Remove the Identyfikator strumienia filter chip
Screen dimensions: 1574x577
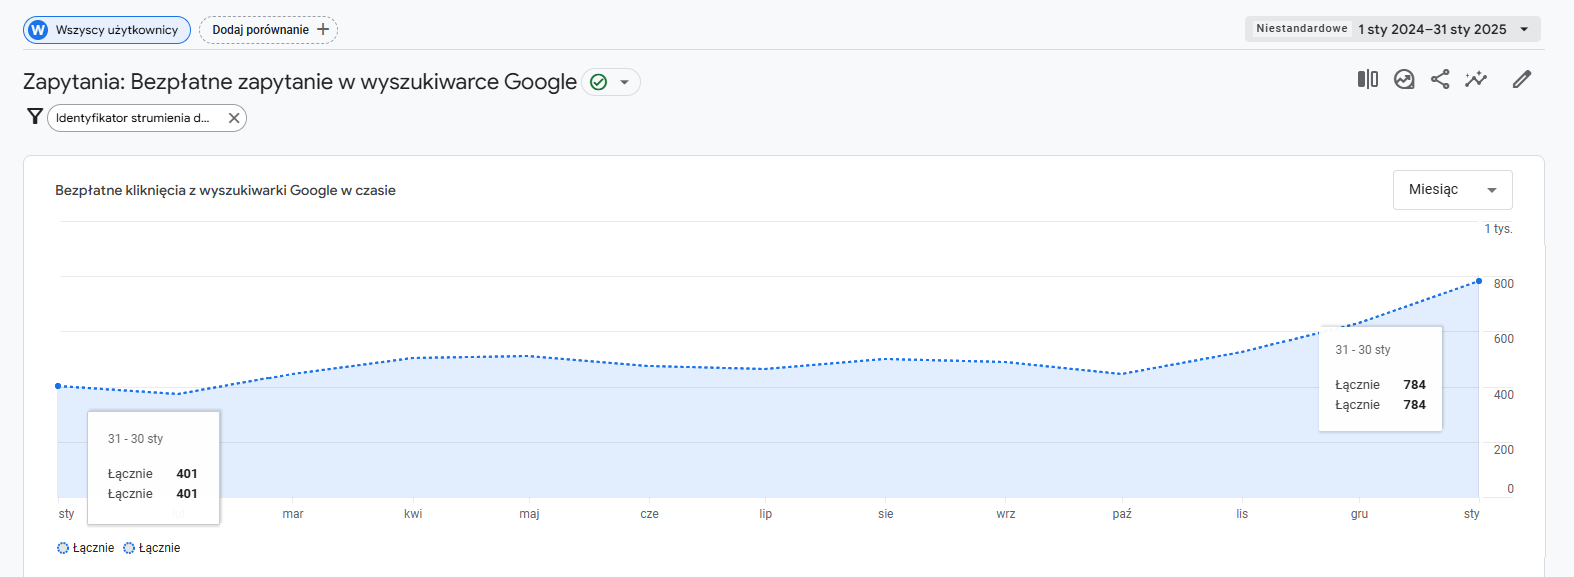pos(234,118)
